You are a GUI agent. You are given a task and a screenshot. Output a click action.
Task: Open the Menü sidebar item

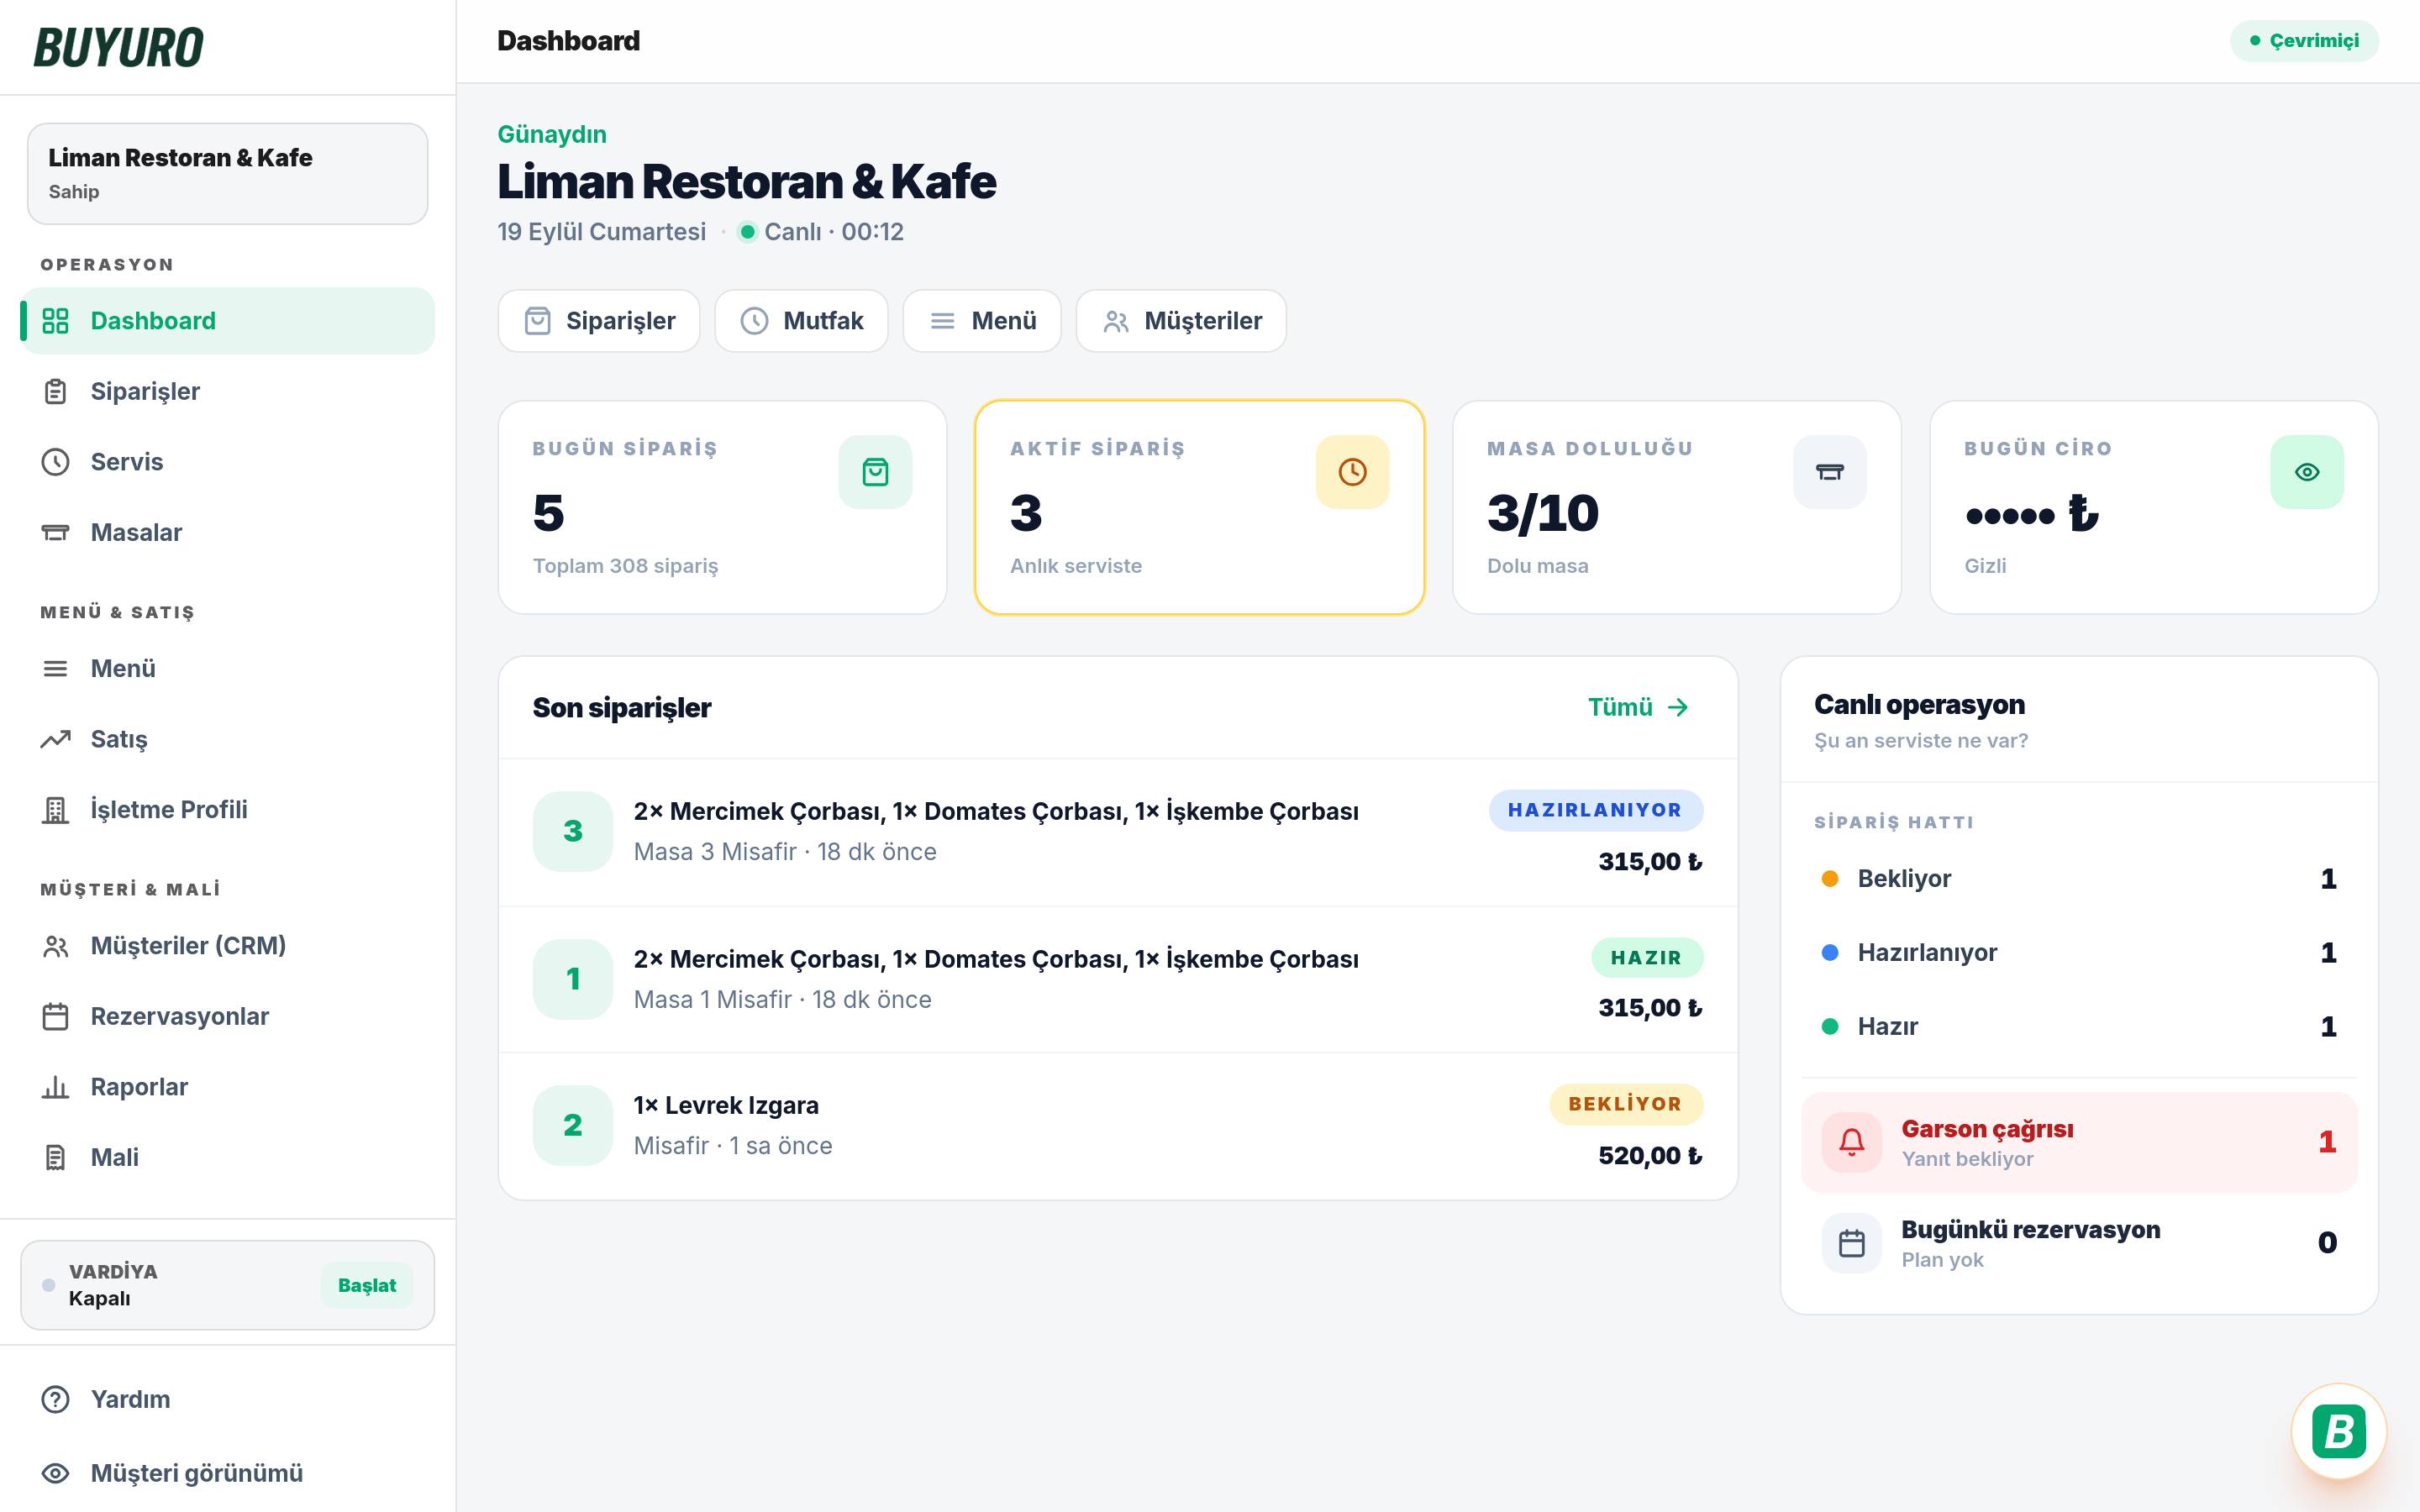click(228, 668)
